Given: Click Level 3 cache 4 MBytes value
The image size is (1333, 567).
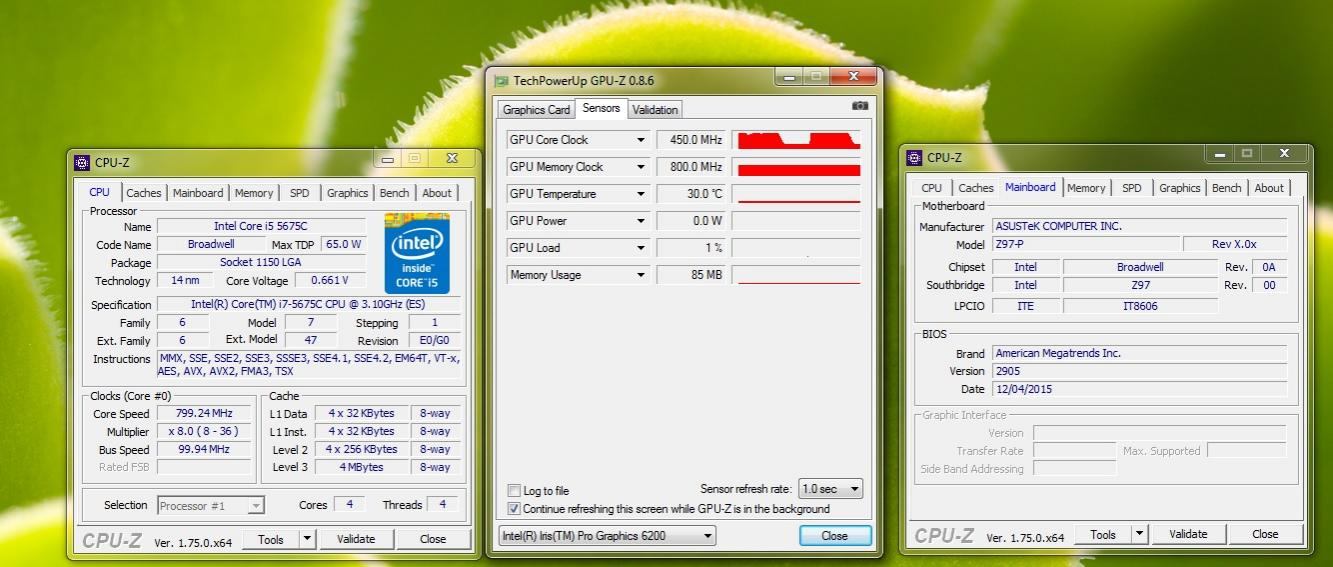Looking at the screenshot, I should pos(362,467).
